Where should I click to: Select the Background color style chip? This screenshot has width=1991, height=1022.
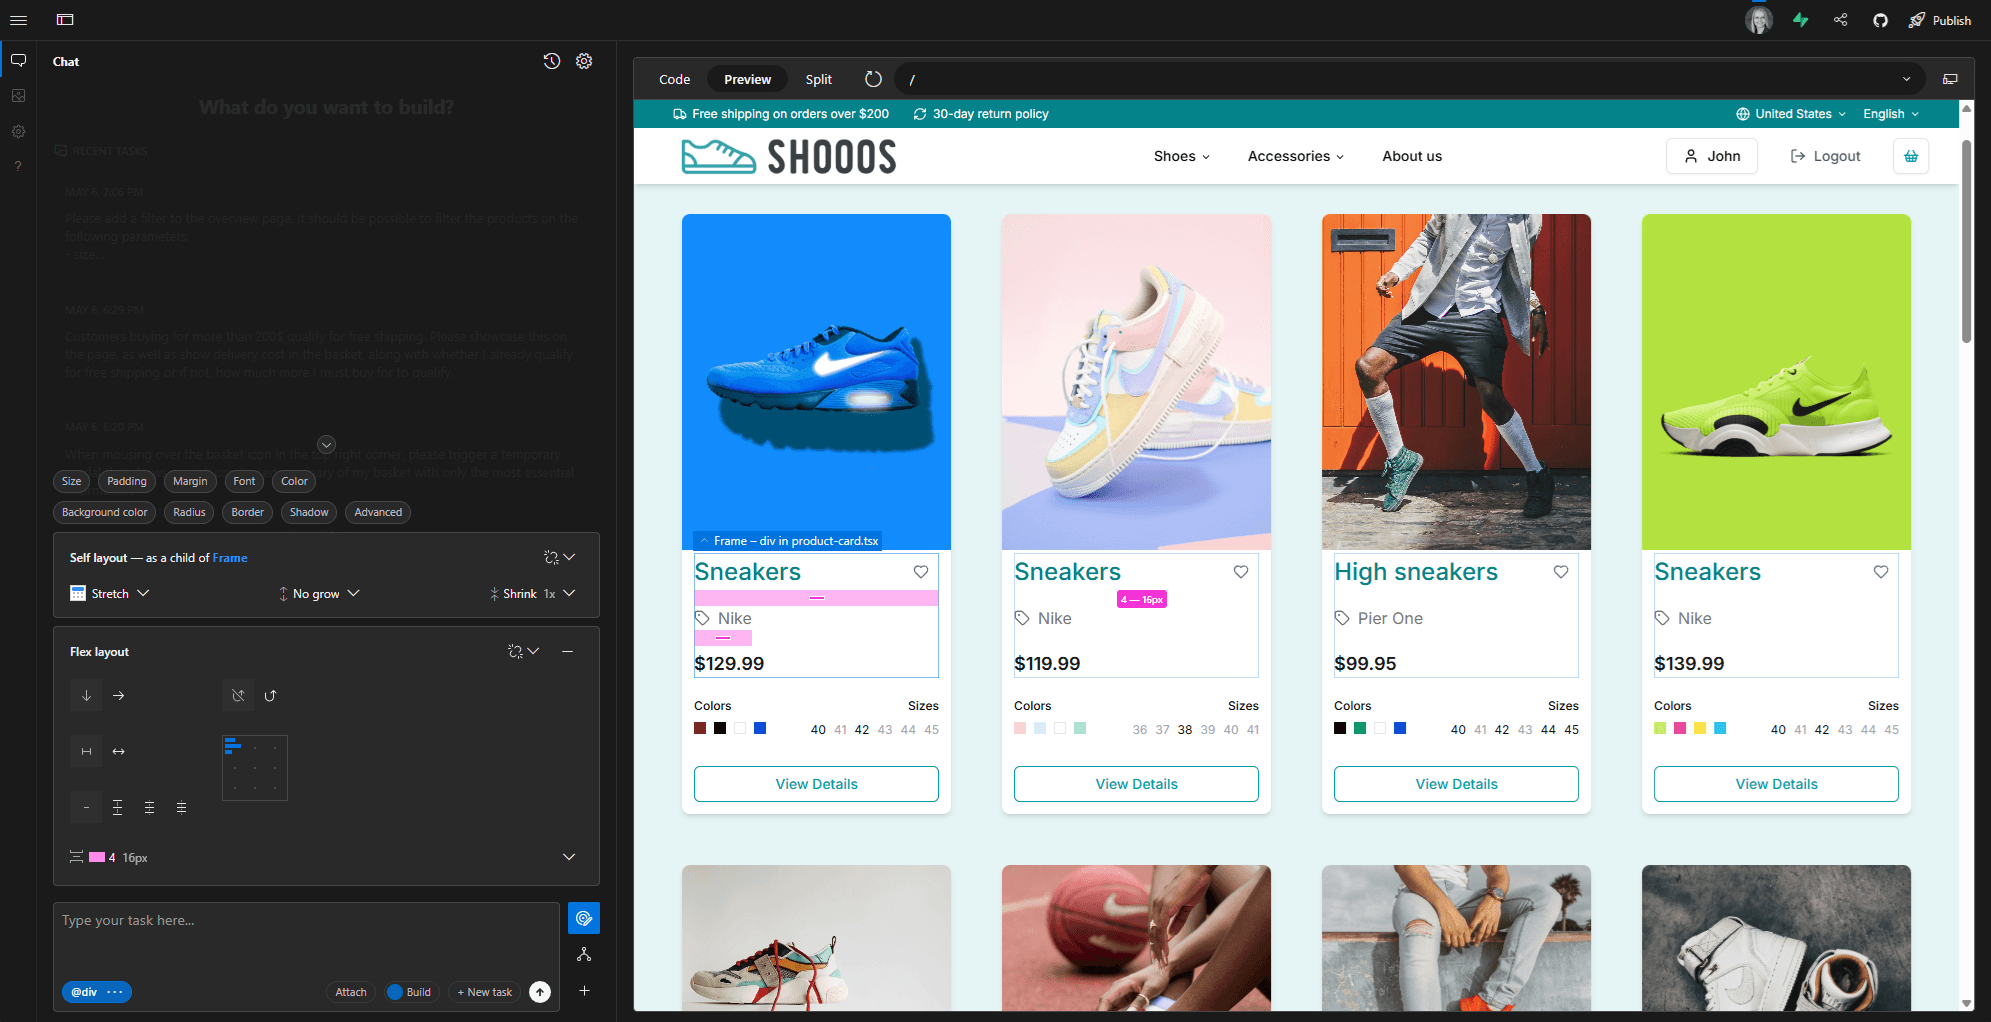point(104,512)
